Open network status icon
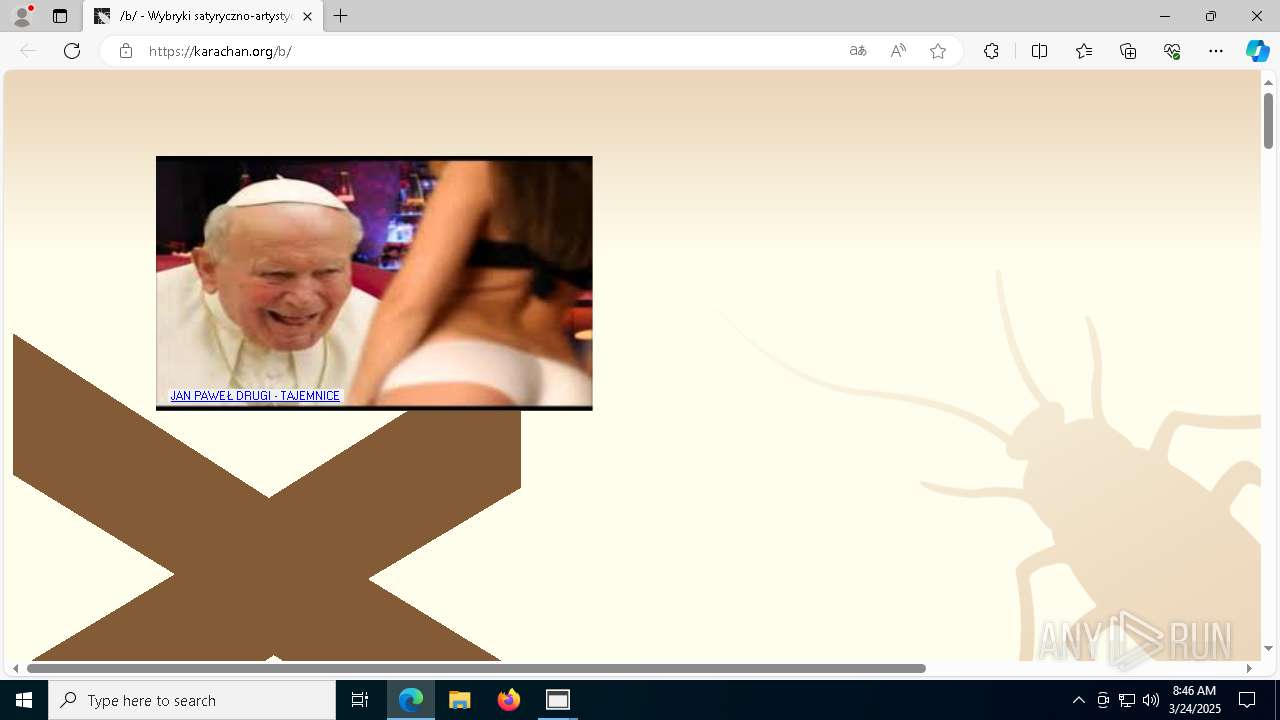Image resolution: width=1280 pixels, height=720 pixels. click(x=1127, y=700)
